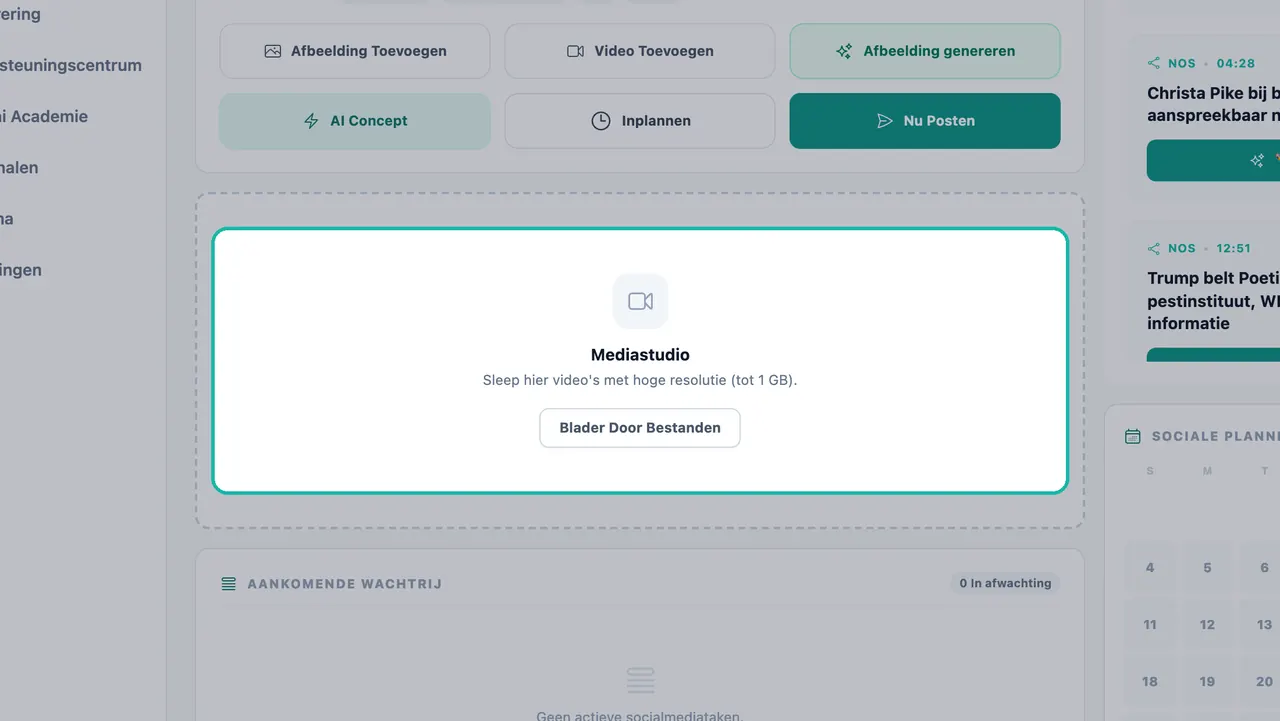Image resolution: width=1280 pixels, height=721 pixels.
Task: Choose Video Toevoegen to add a video
Action: point(640,51)
